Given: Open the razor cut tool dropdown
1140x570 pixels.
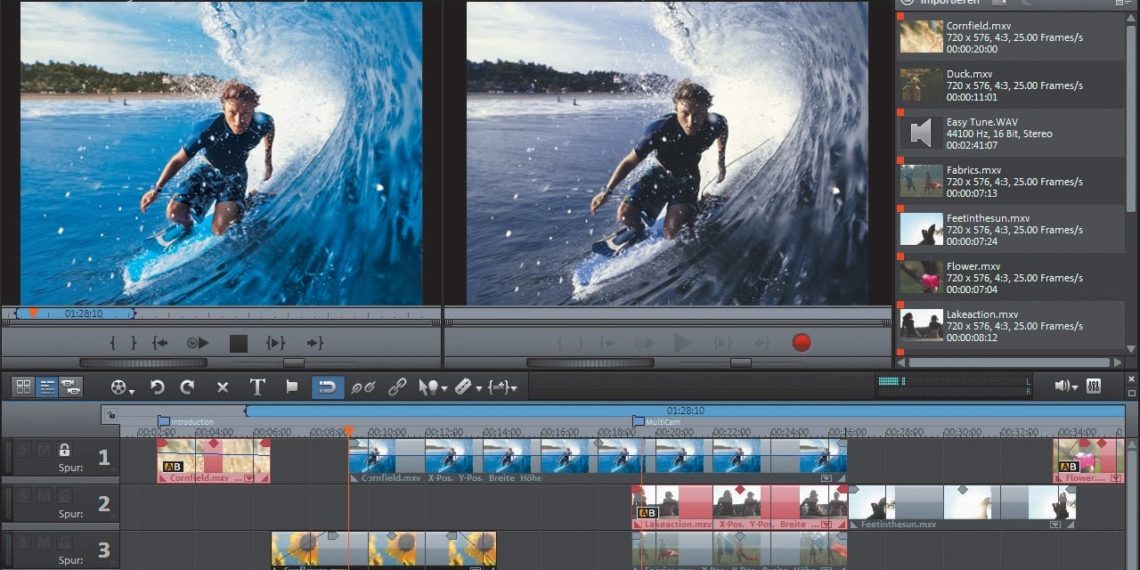Looking at the screenshot, I should [x=468, y=388].
